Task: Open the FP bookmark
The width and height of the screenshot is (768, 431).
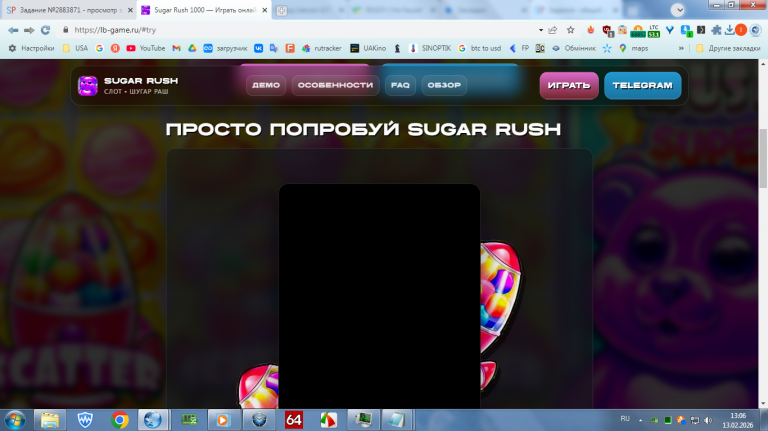Action: (520, 48)
